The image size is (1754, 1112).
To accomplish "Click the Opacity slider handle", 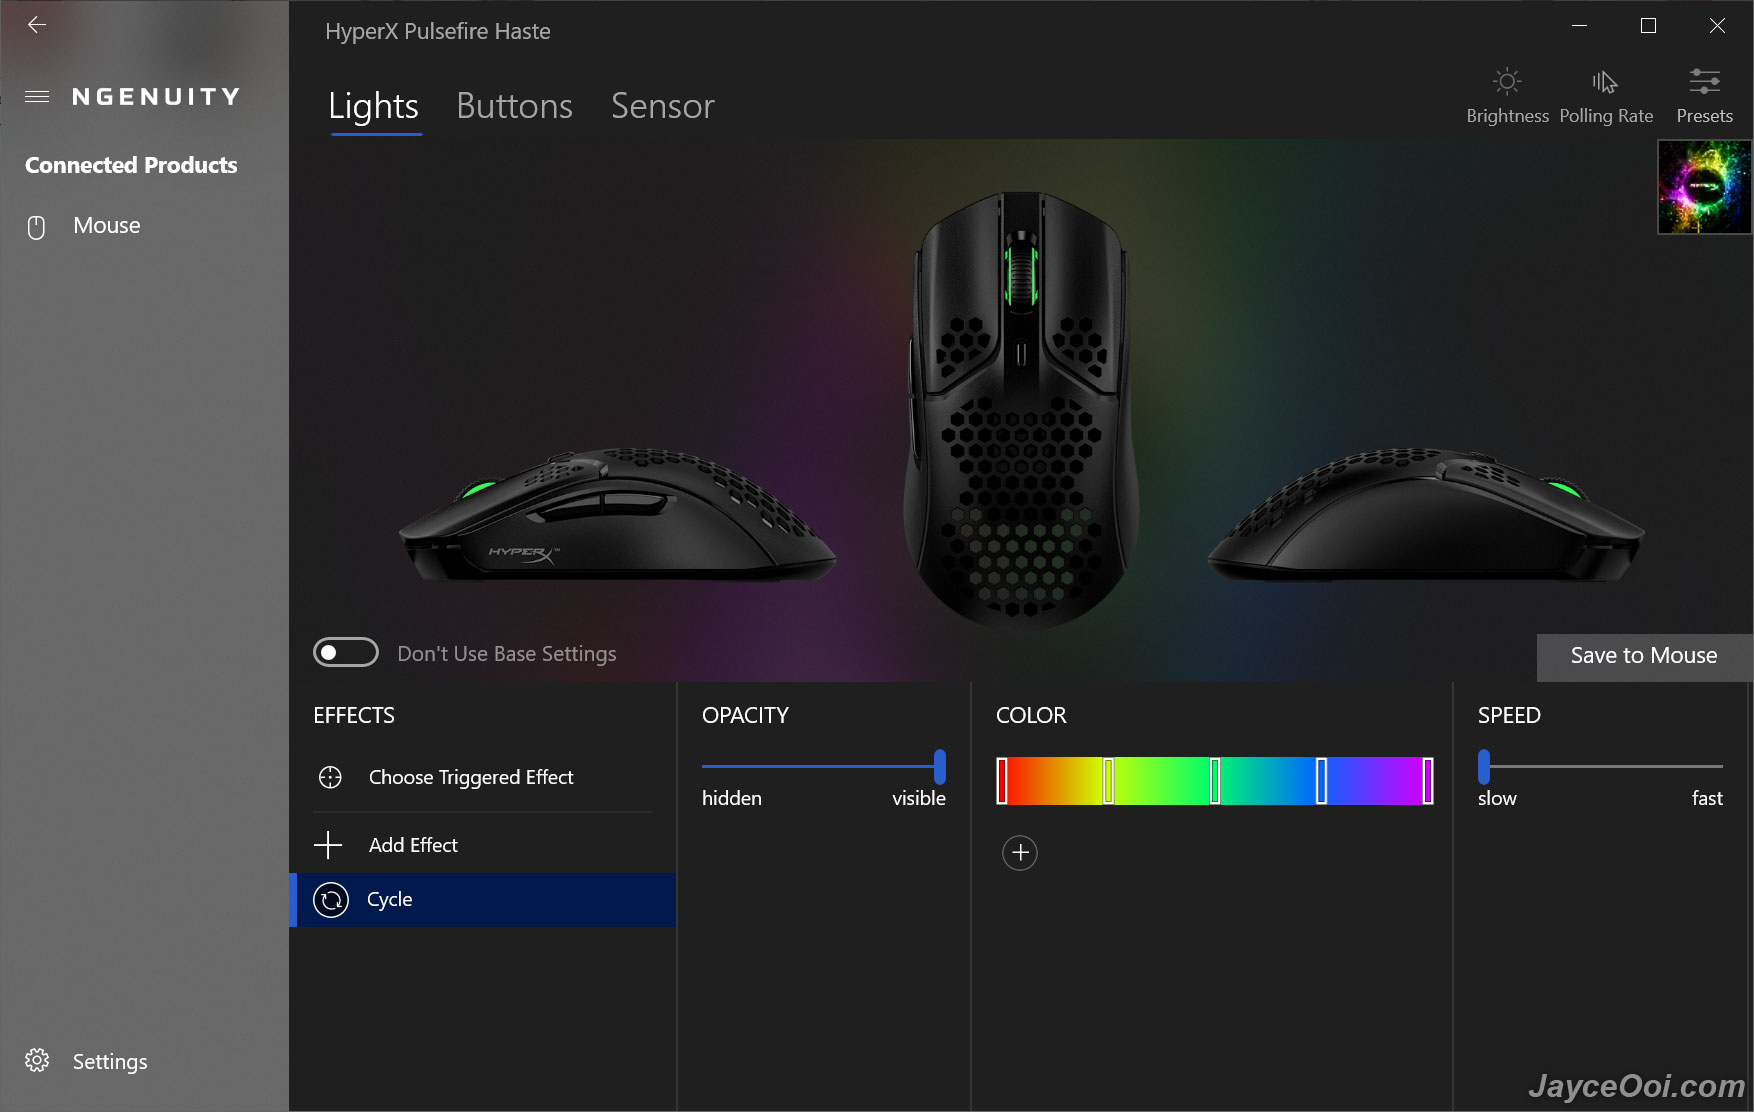I will pos(940,767).
